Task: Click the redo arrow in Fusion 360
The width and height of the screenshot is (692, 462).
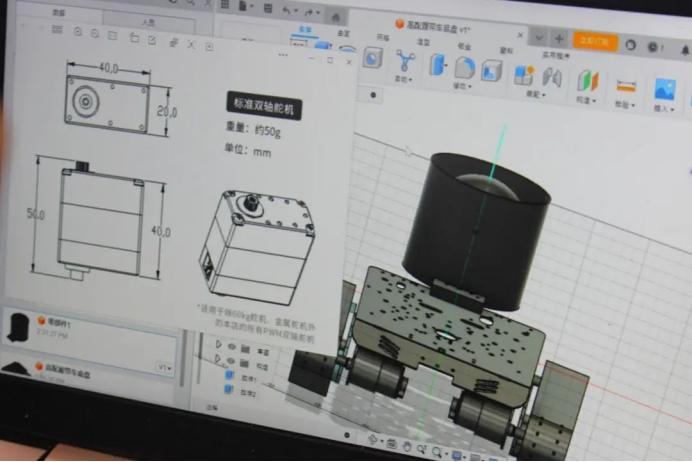Action: point(308,13)
